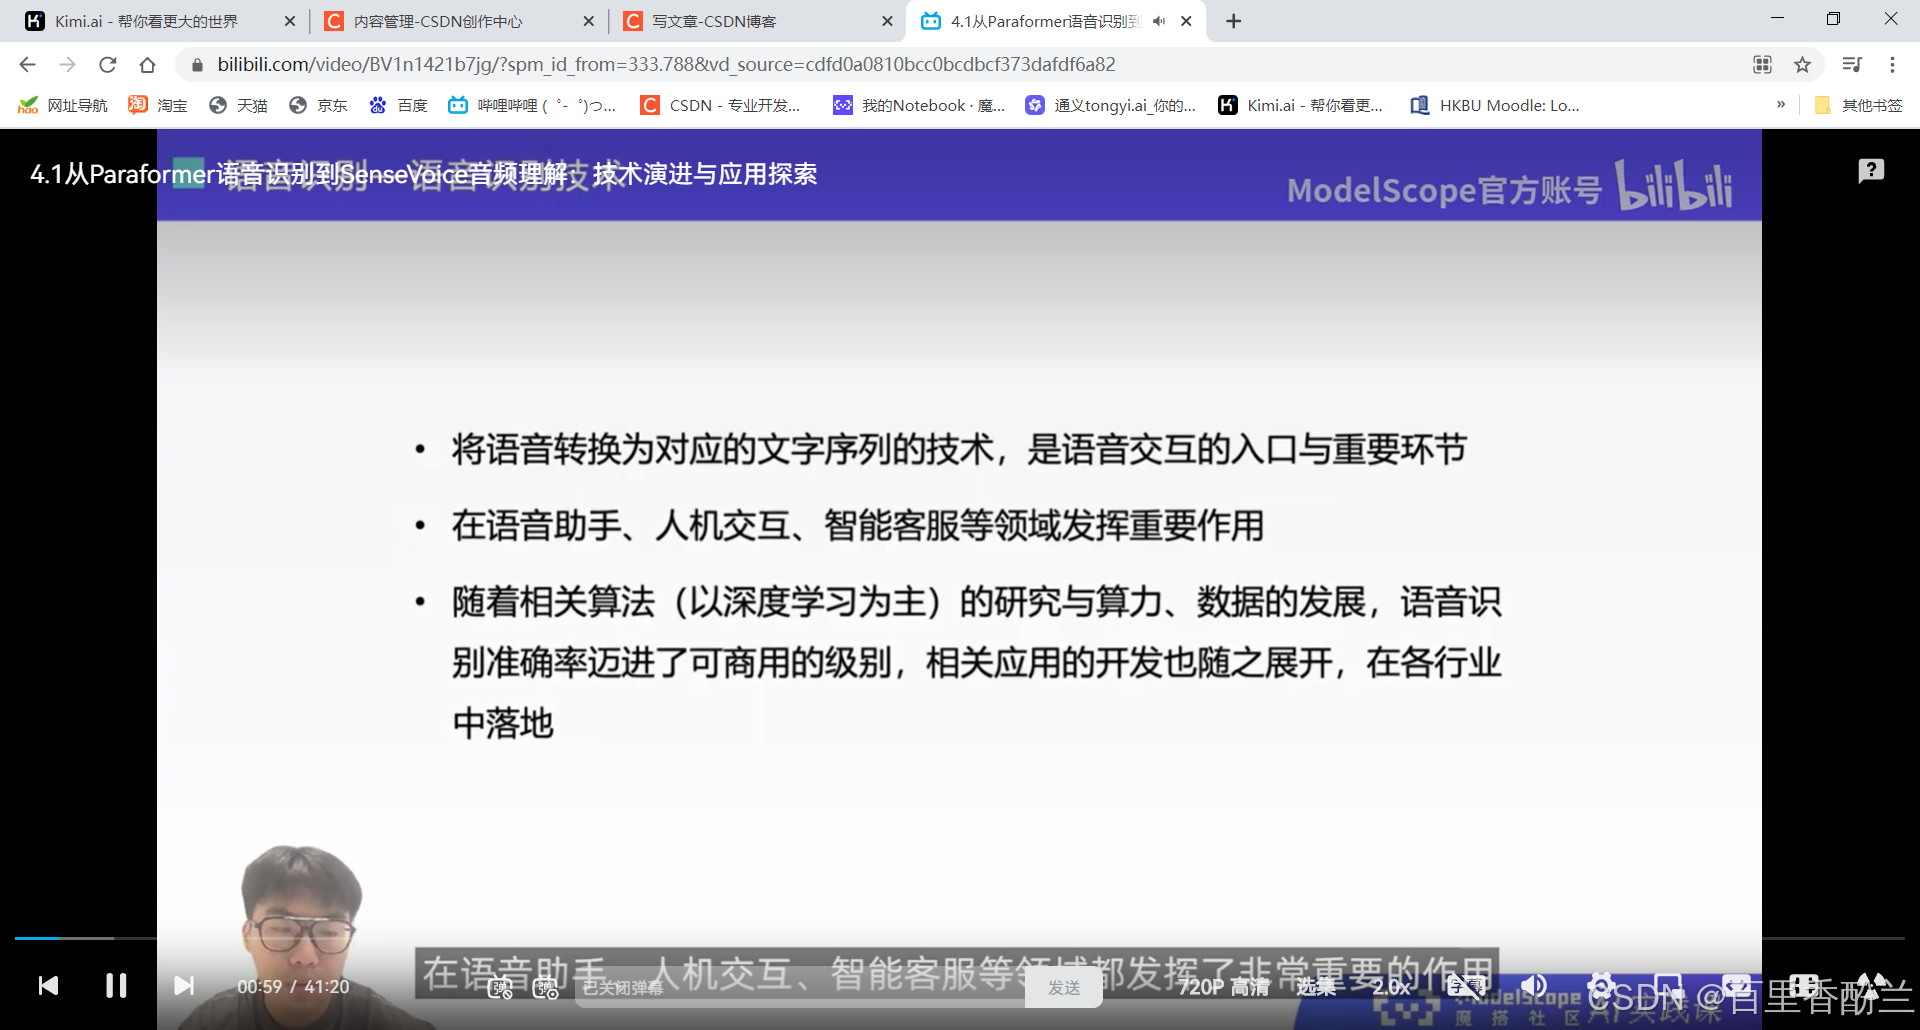
Task: Open the danmaku settings icon
Action: coord(545,988)
